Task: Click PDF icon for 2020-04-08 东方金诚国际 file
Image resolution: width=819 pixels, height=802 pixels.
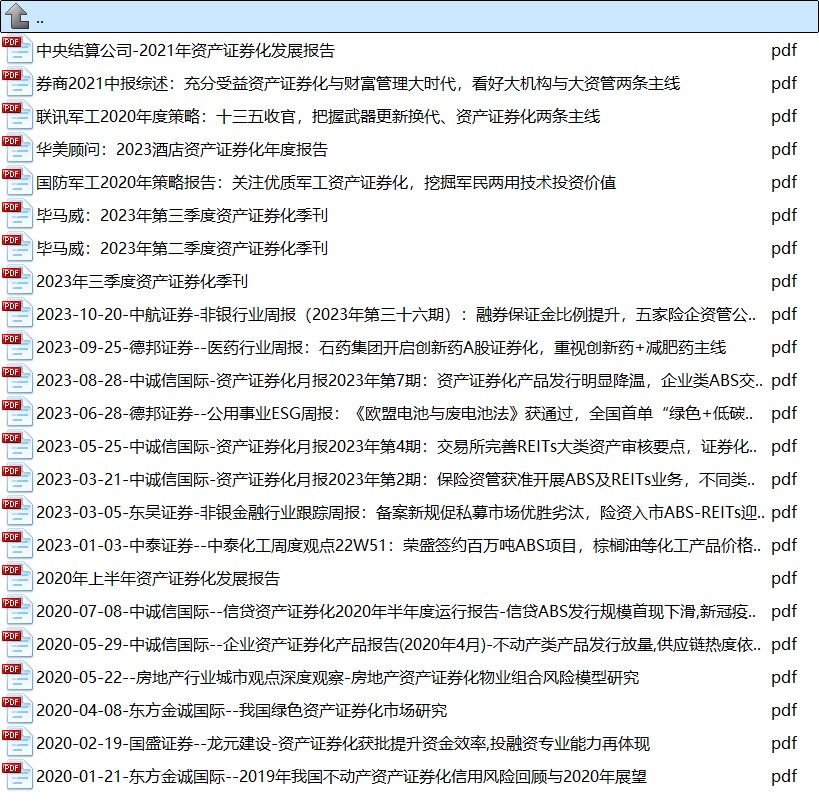Action: pyautogui.click(x=17, y=710)
